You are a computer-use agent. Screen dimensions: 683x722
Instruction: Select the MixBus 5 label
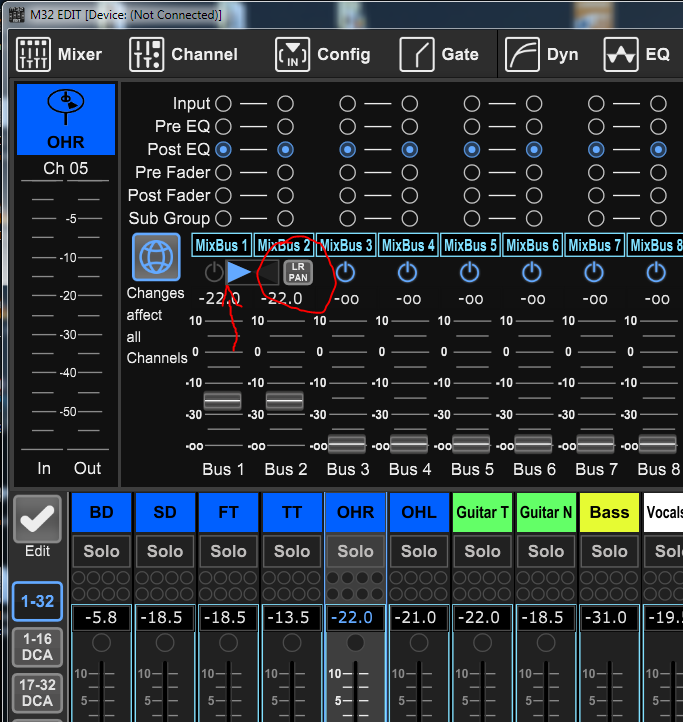click(470, 245)
